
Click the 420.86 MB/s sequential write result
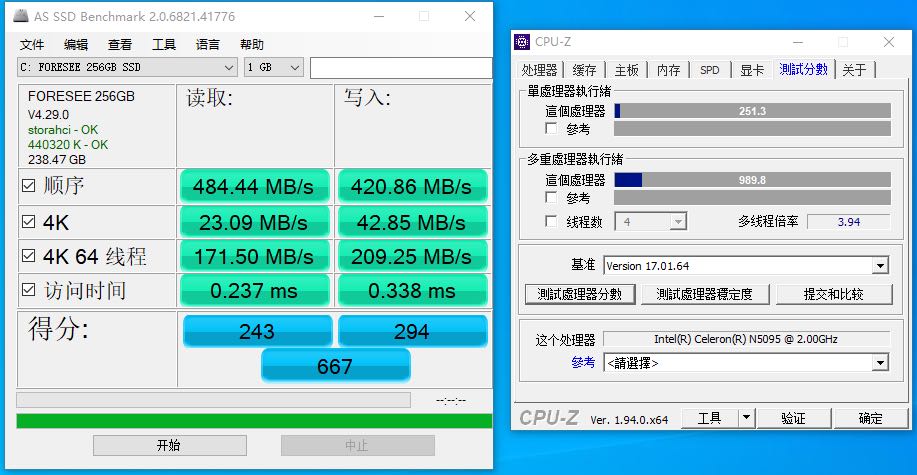(x=412, y=187)
